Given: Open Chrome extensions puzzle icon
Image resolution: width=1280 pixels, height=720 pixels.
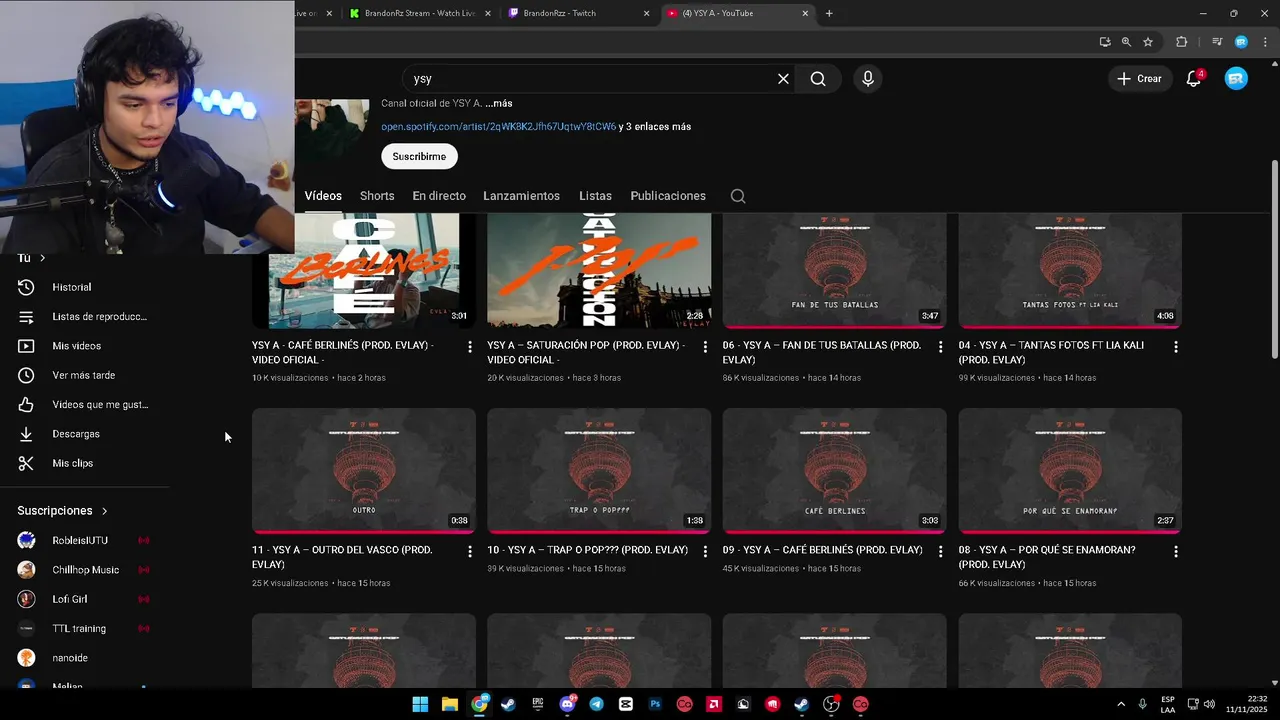Looking at the screenshot, I should click(x=1181, y=42).
